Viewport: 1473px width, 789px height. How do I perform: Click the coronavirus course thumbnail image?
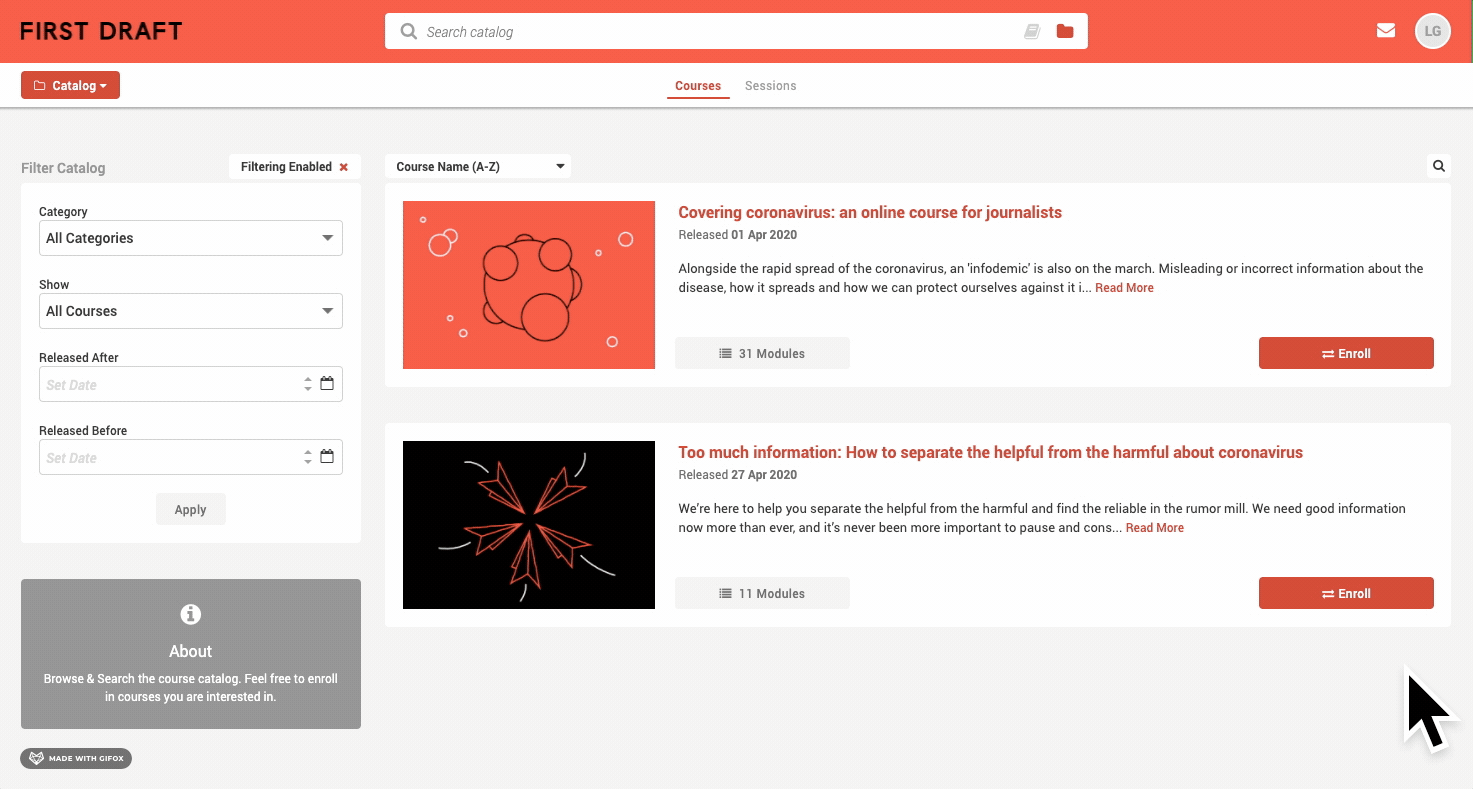529,285
